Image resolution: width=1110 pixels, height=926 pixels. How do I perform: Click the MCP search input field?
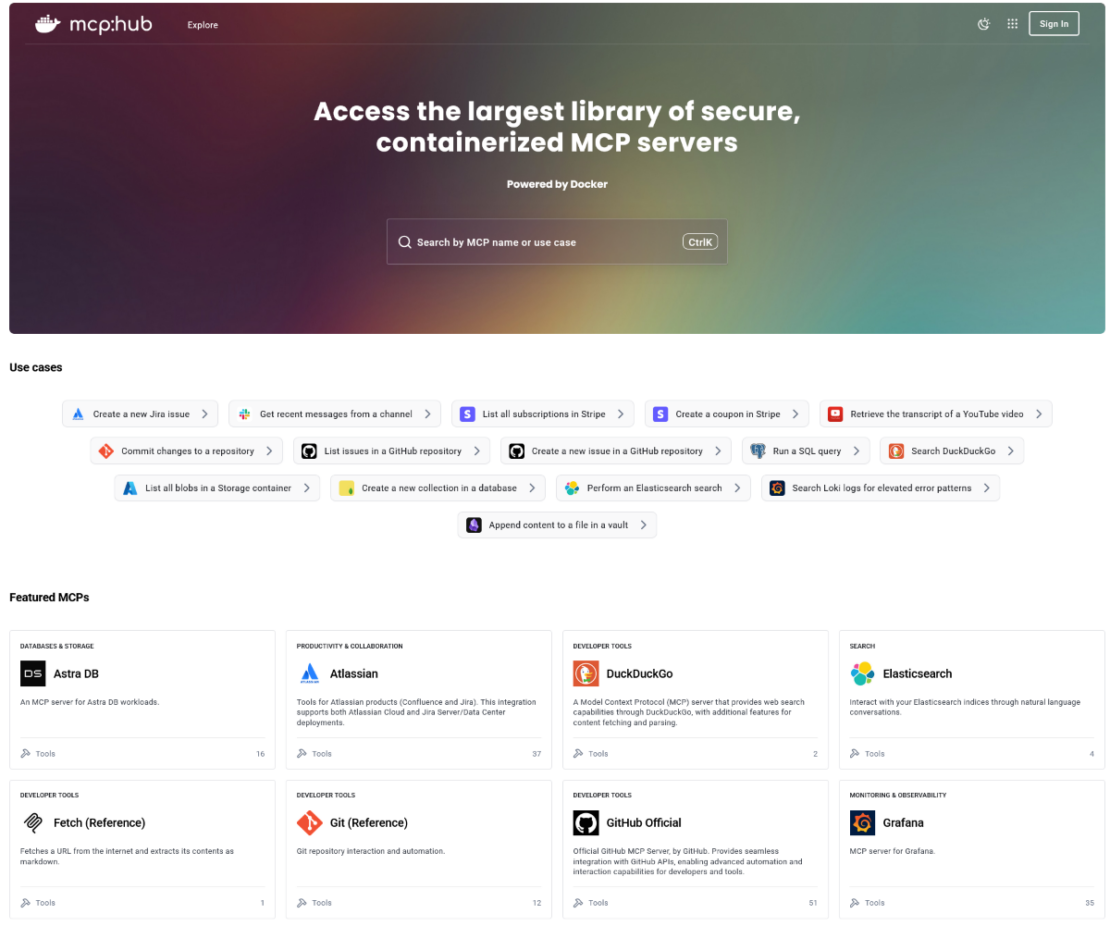(x=557, y=241)
